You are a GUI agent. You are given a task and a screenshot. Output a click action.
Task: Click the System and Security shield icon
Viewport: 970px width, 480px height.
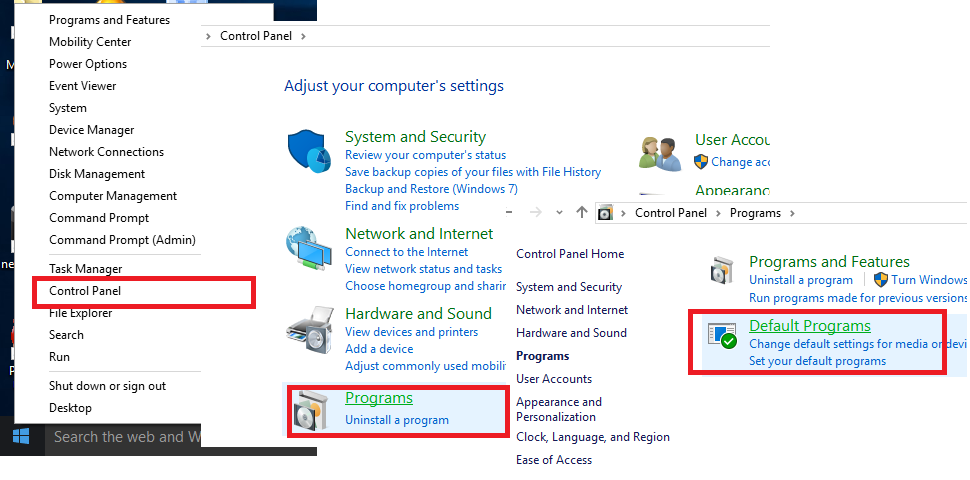pyautogui.click(x=308, y=152)
